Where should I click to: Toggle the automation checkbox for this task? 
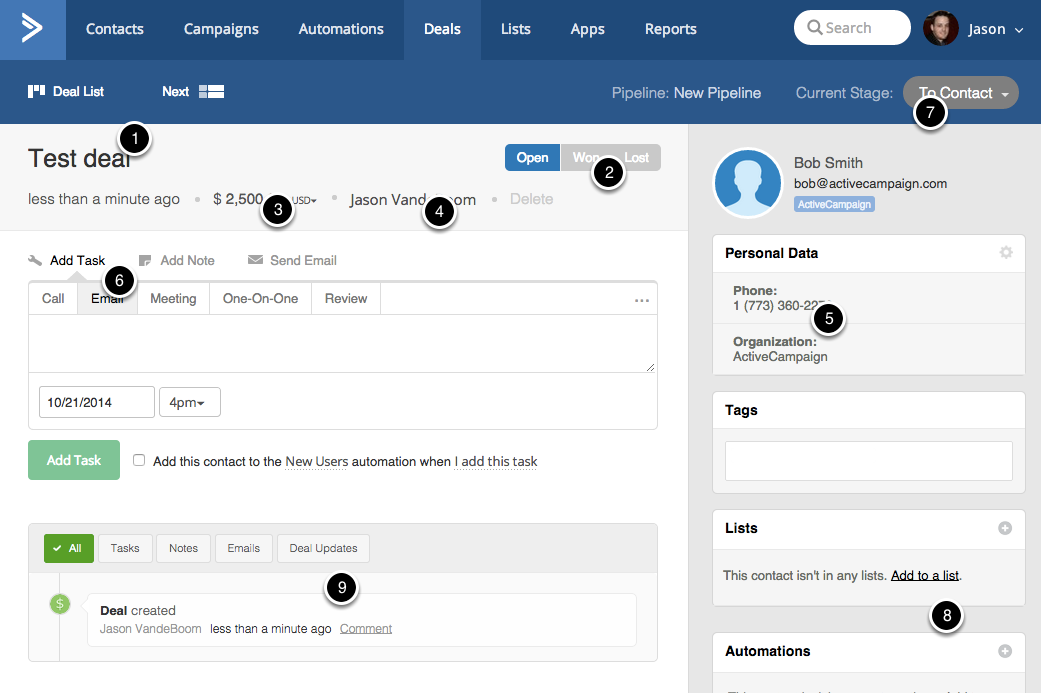coord(139,460)
